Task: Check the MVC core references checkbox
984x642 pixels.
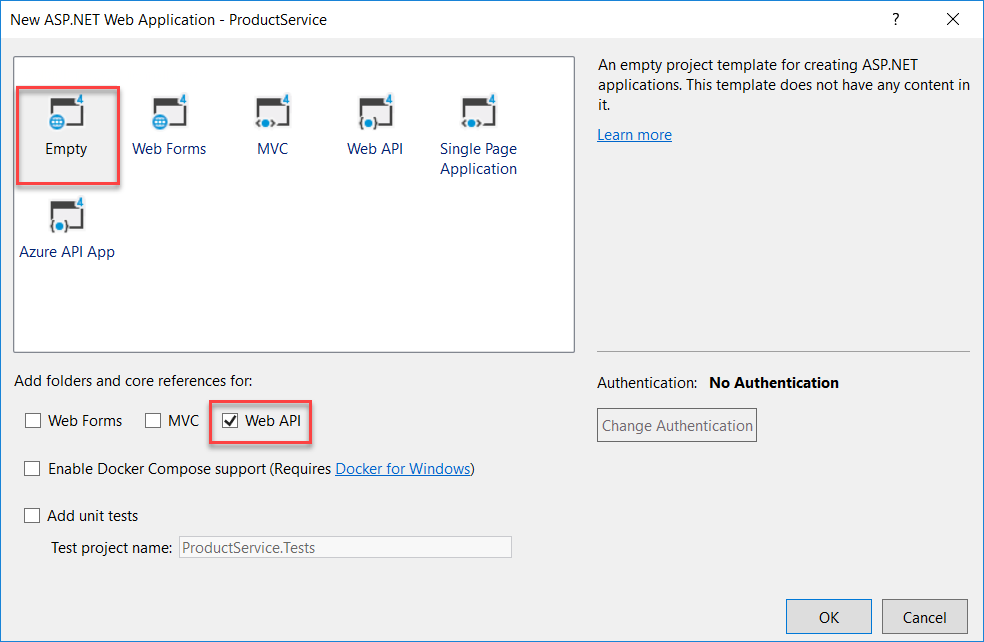Action: coord(152,421)
